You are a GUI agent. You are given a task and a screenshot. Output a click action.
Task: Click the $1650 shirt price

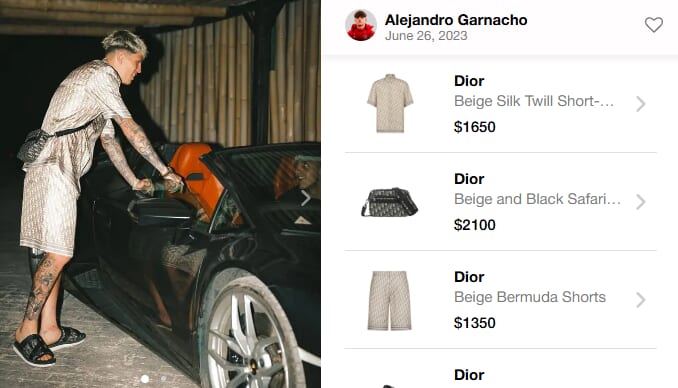tap(474, 127)
